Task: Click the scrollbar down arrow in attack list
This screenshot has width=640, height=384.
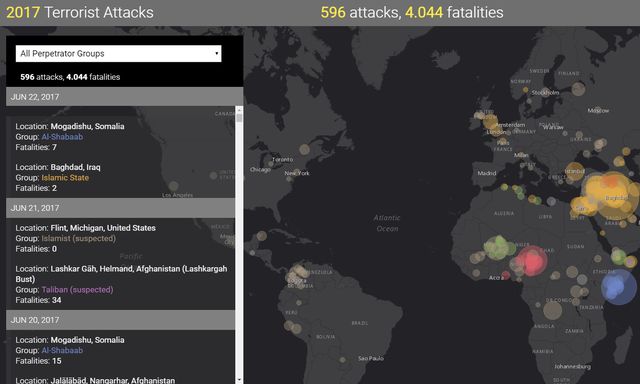Action: (x=239, y=380)
